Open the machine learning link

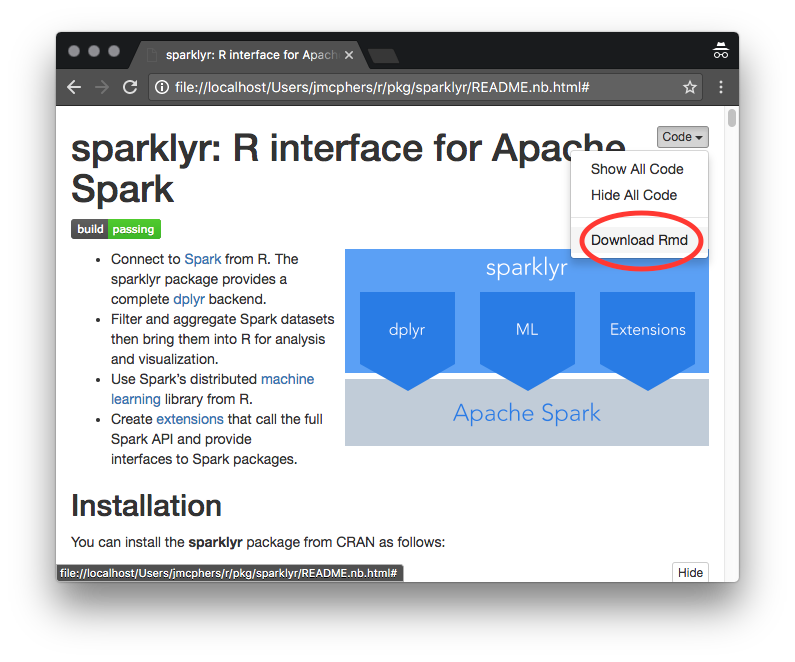[x=287, y=379]
